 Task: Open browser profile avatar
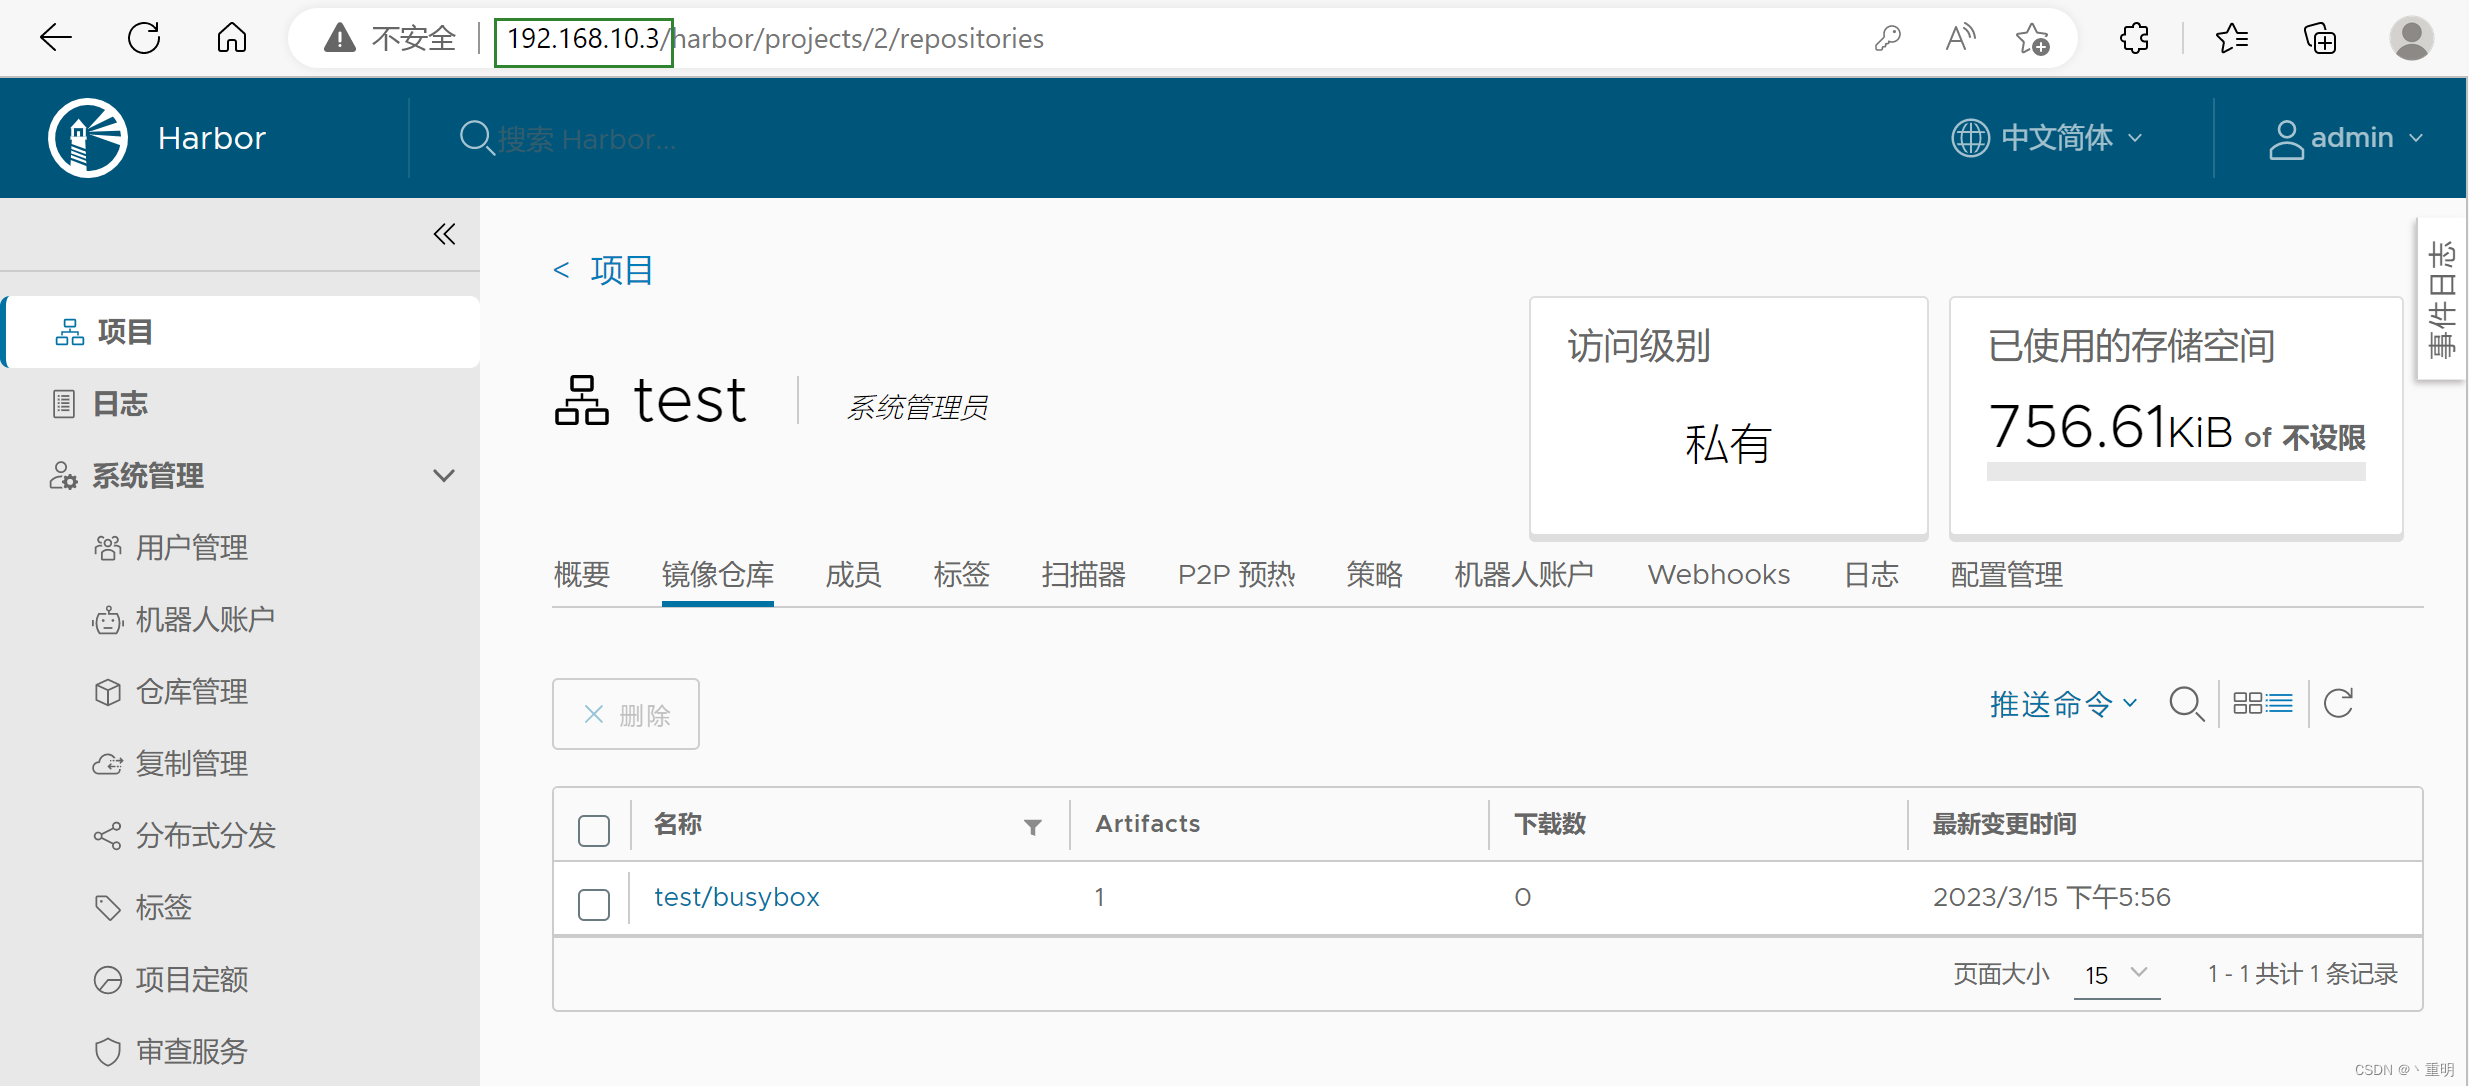(x=2411, y=38)
